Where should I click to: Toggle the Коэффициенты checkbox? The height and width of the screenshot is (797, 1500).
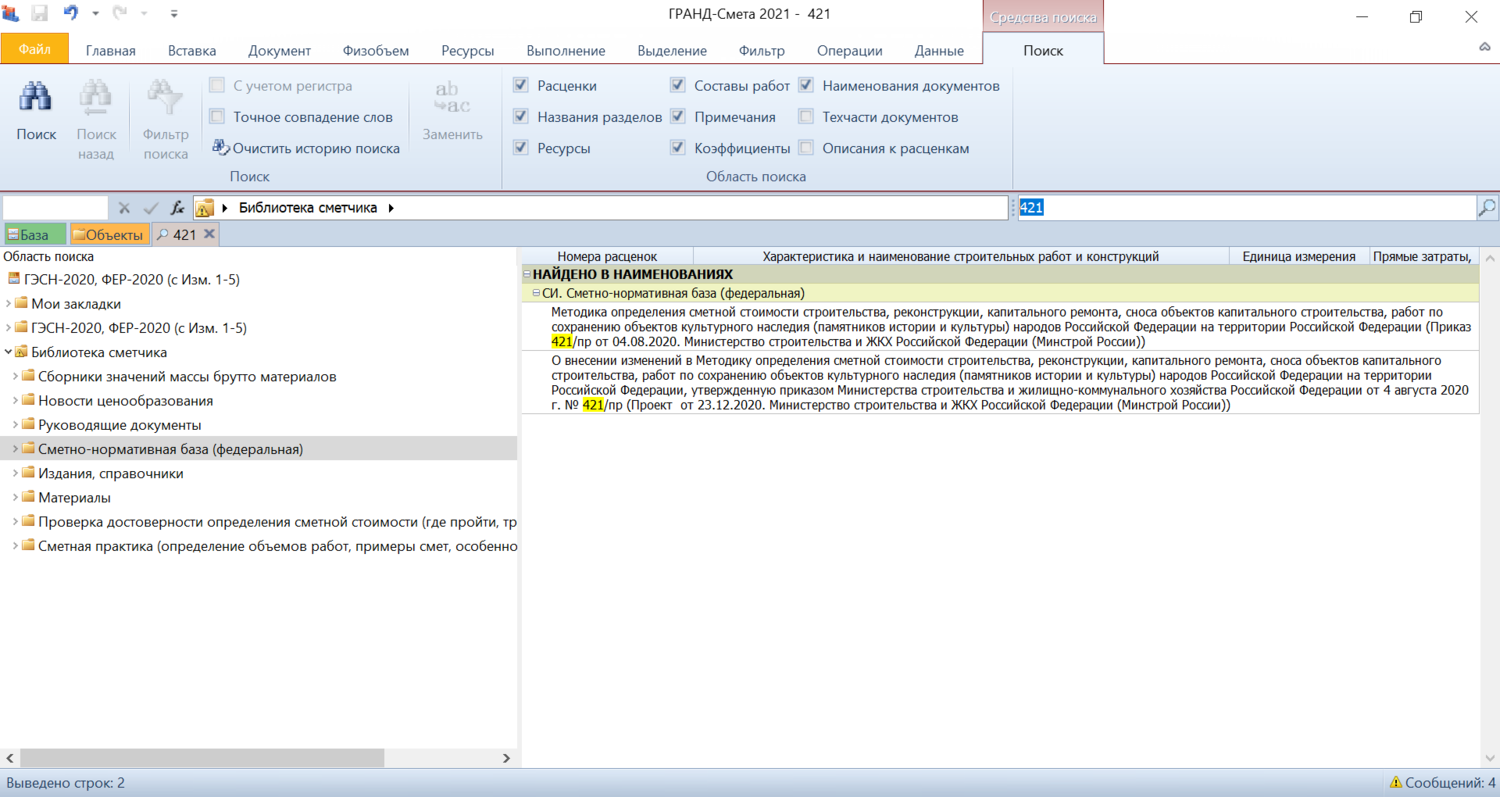pyautogui.click(x=678, y=148)
